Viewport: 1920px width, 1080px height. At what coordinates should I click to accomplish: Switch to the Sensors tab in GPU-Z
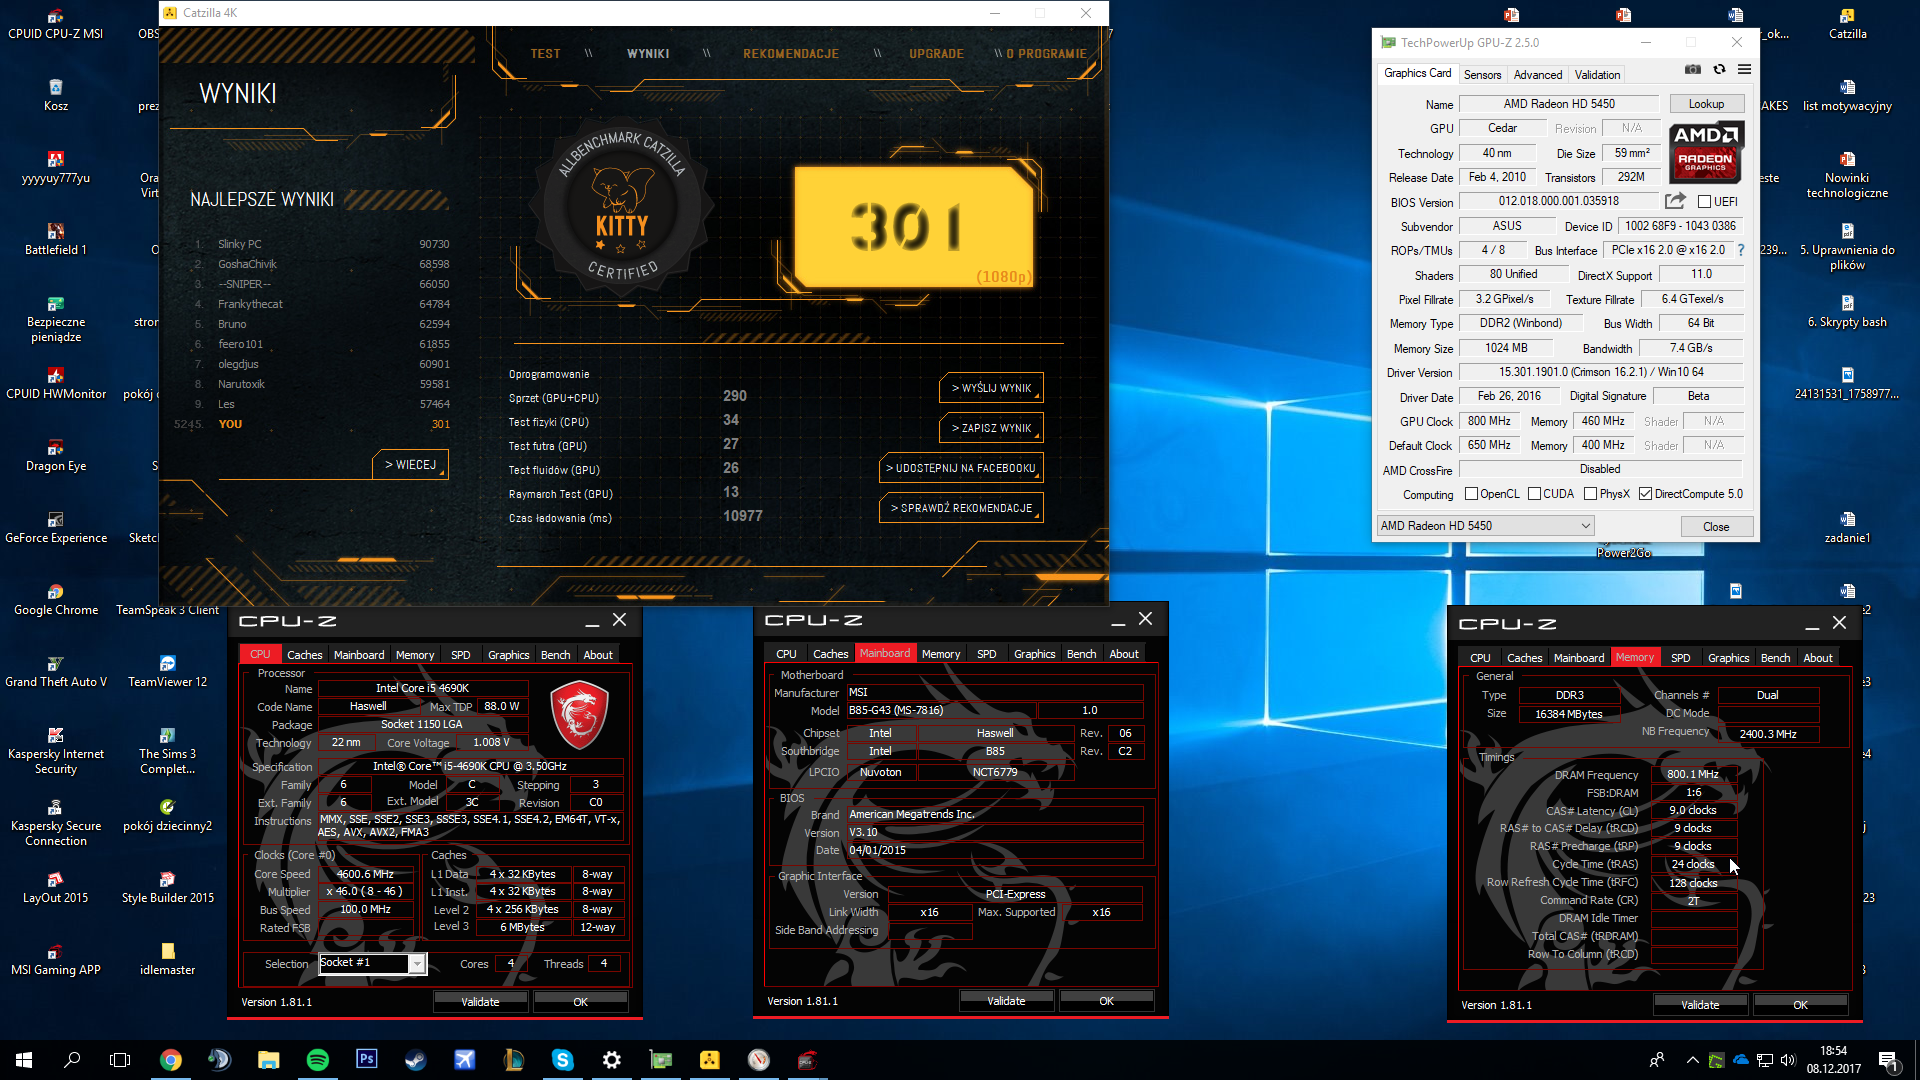(x=1482, y=75)
